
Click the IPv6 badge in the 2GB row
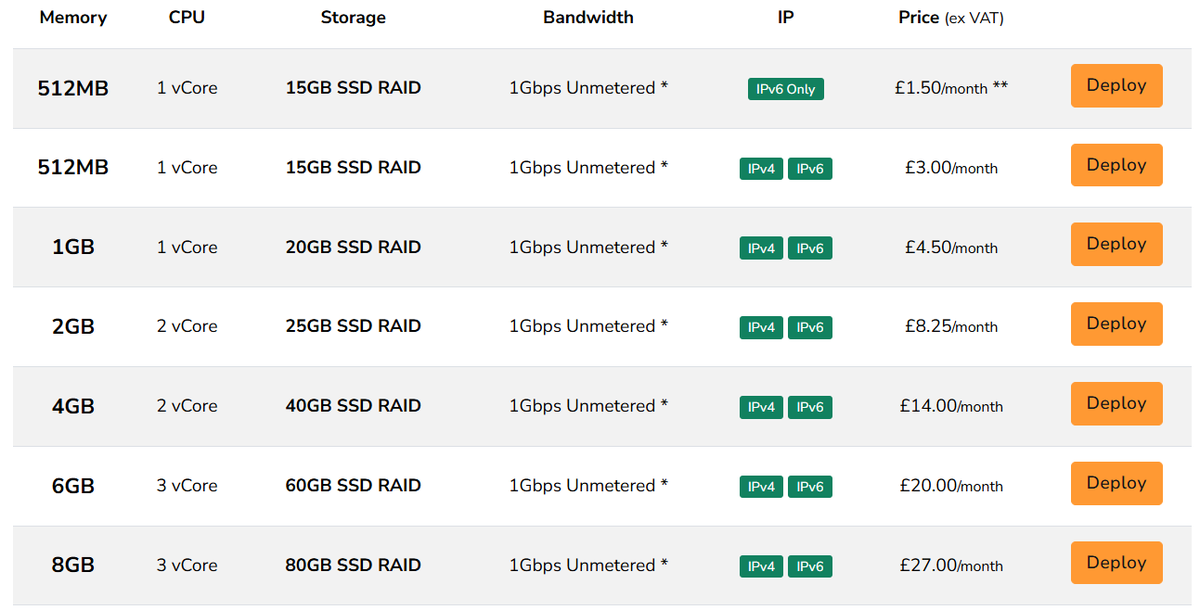tap(810, 327)
